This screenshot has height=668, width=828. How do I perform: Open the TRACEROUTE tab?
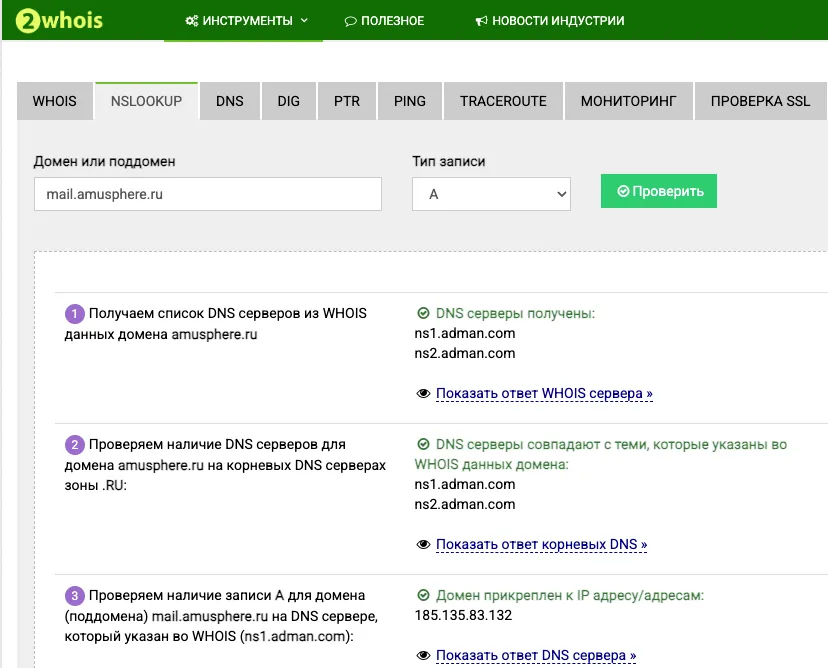point(503,101)
